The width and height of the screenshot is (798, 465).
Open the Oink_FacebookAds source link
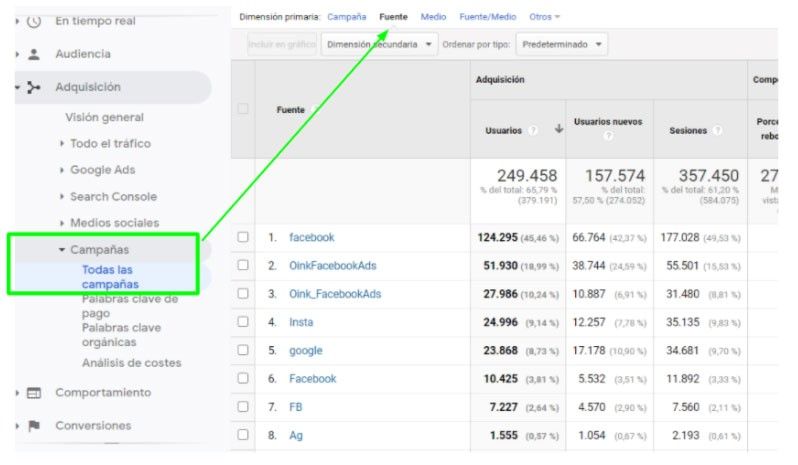335,294
